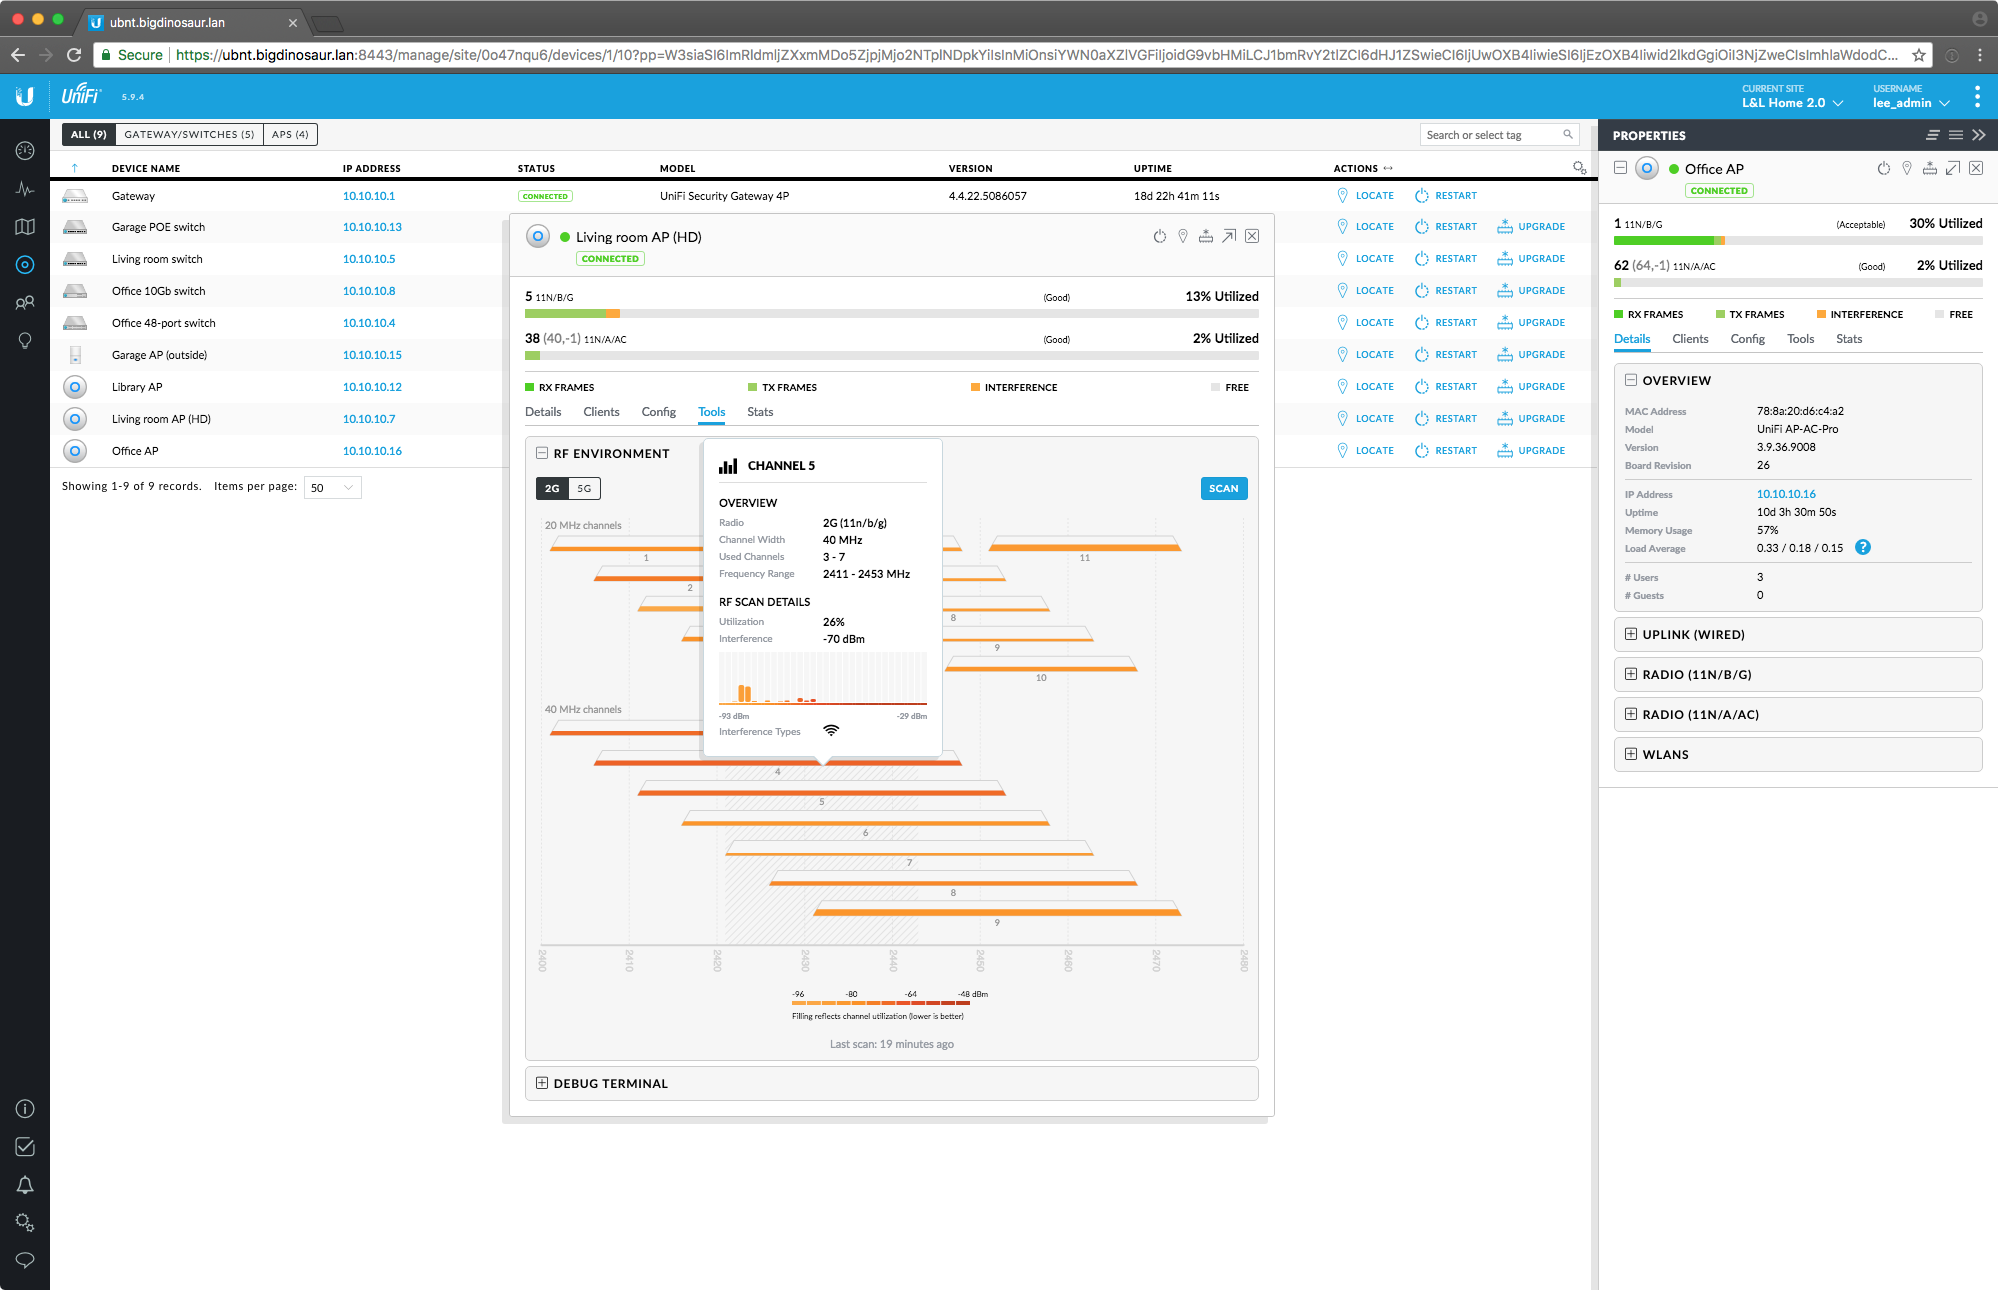Click the 13% utilized 2G utilization bar
Screen dimensions: 1998x1290
(x=891, y=314)
